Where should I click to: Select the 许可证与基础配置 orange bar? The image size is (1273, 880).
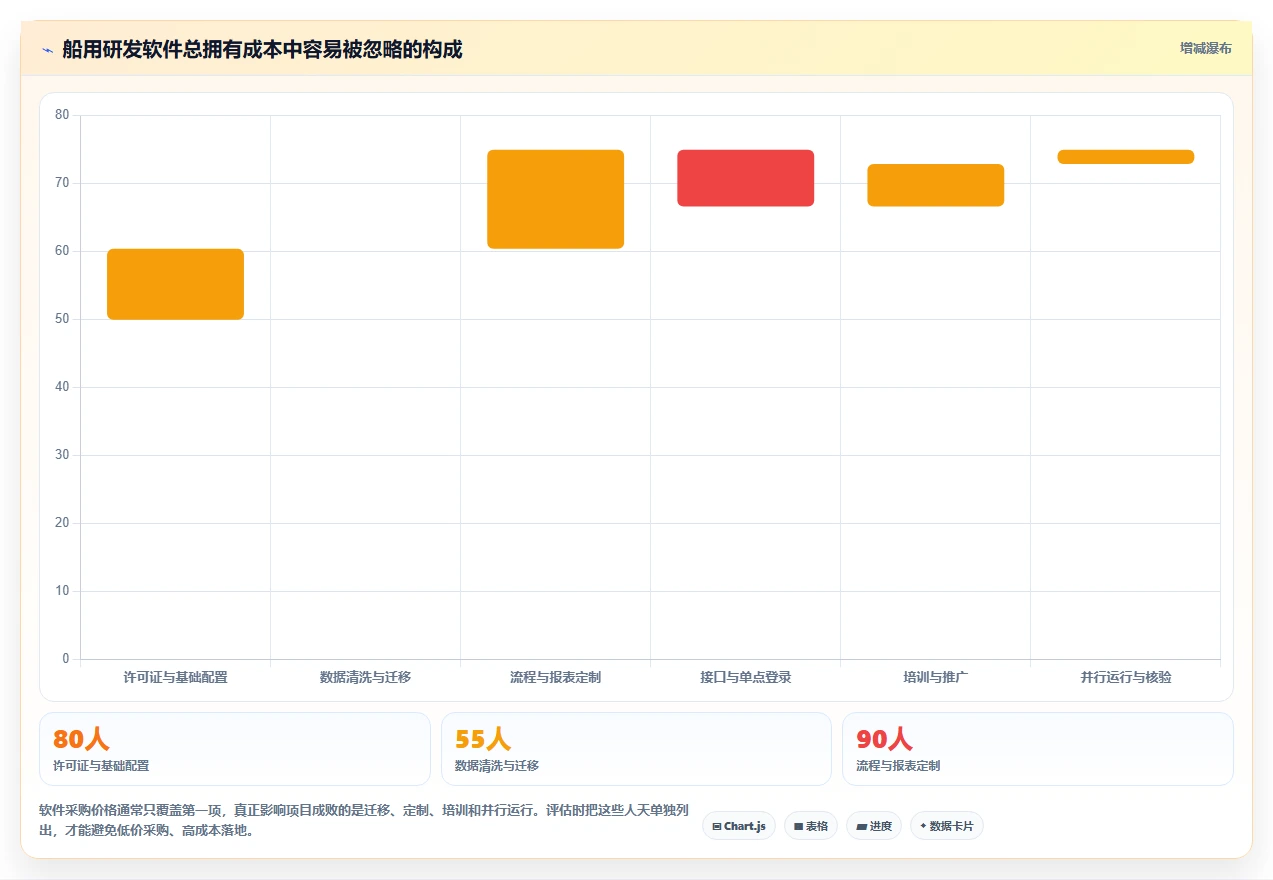point(175,284)
